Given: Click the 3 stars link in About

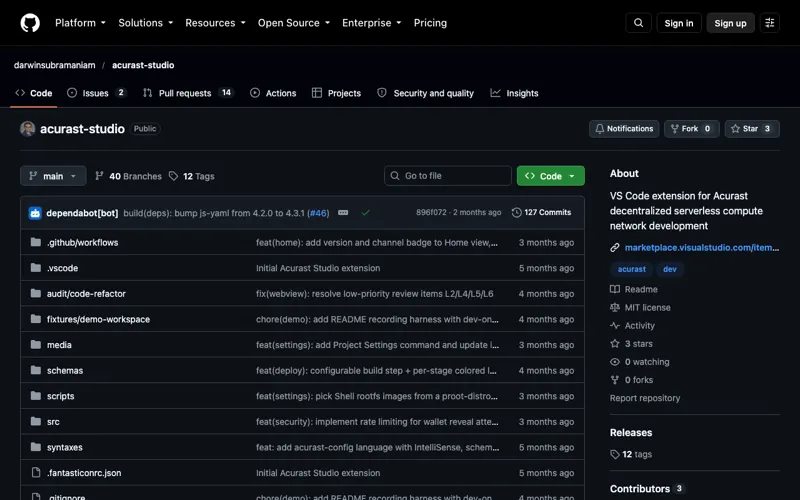Looking at the screenshot, I should (632, 344).
